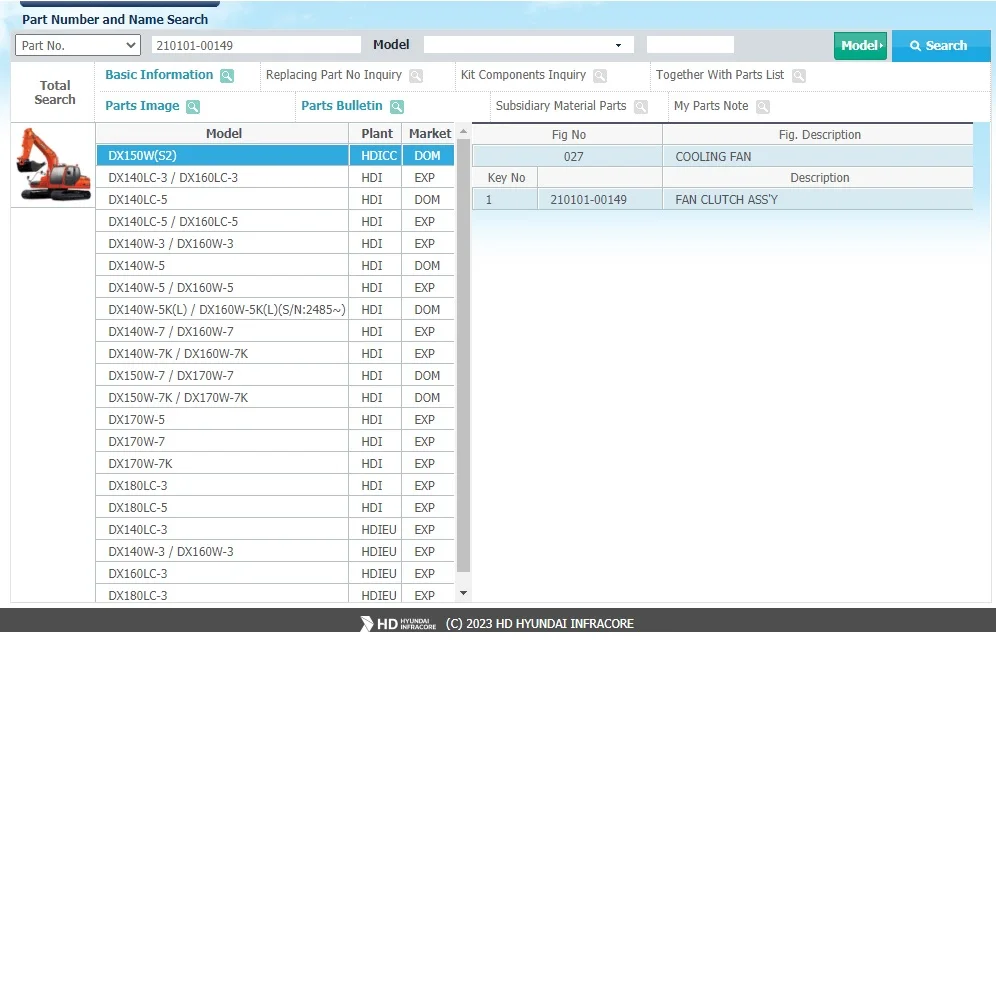Click the Plant column header

pyautogui.click(x=376, y=133)
